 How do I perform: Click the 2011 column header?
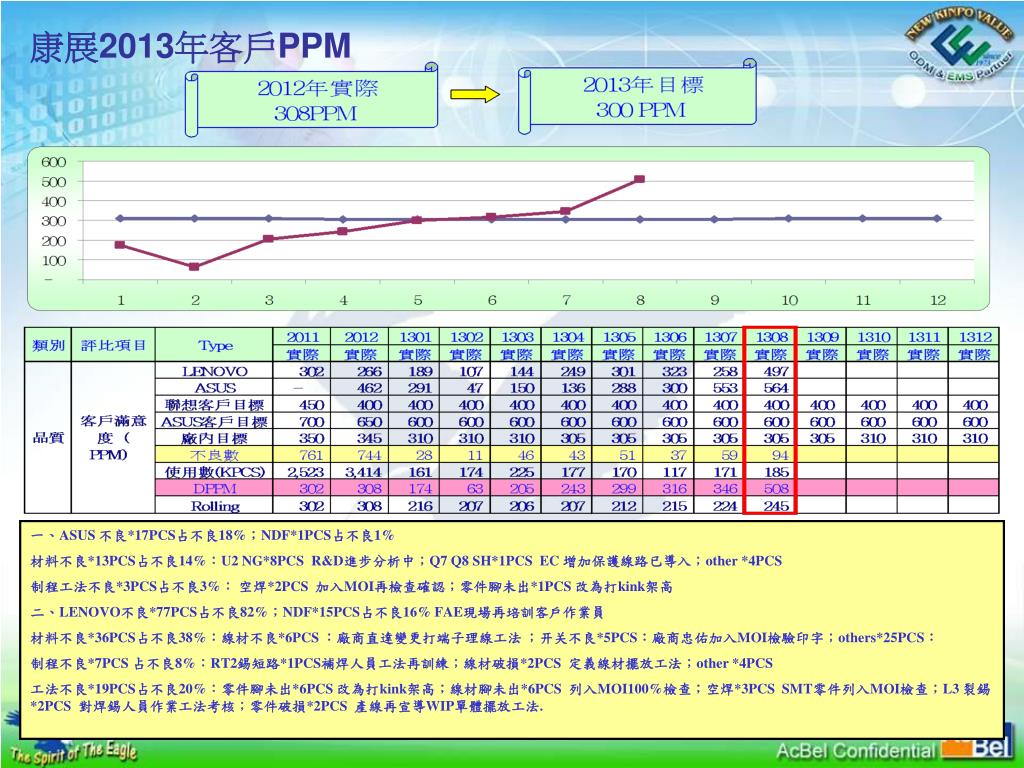click(x=302, y=337)
